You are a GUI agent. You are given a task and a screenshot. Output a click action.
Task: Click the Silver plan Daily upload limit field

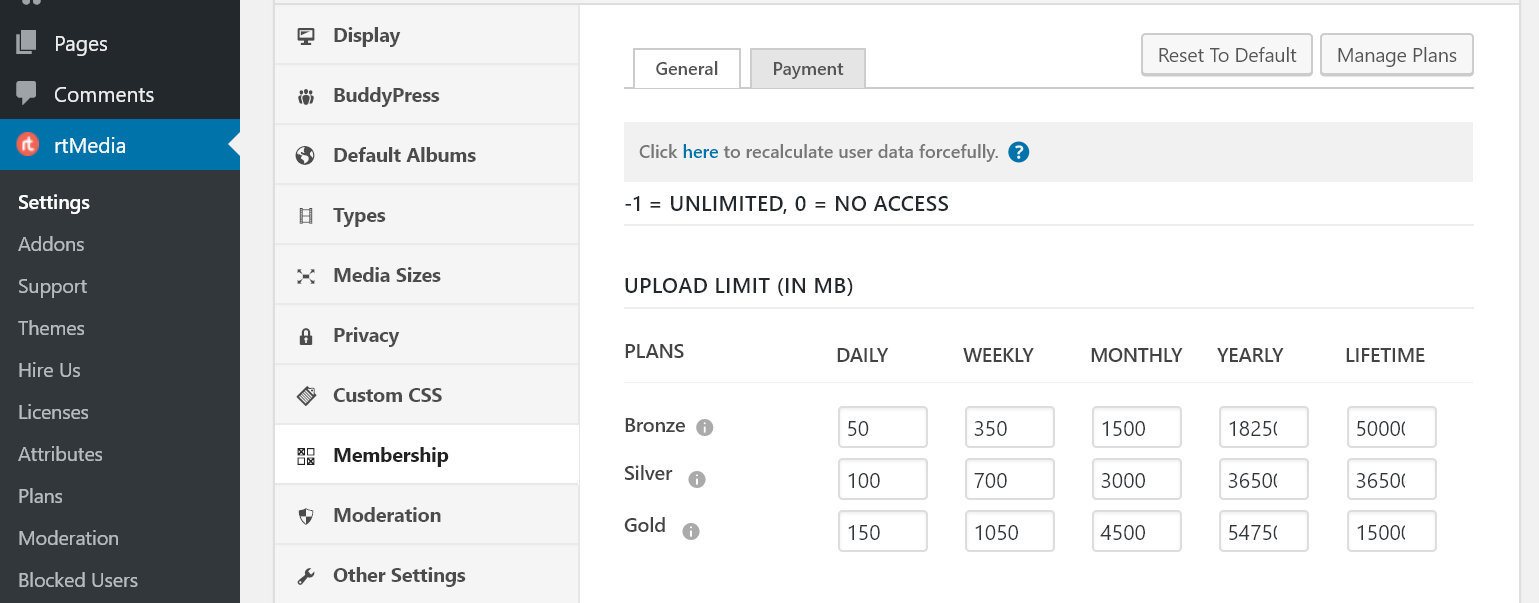882,479
